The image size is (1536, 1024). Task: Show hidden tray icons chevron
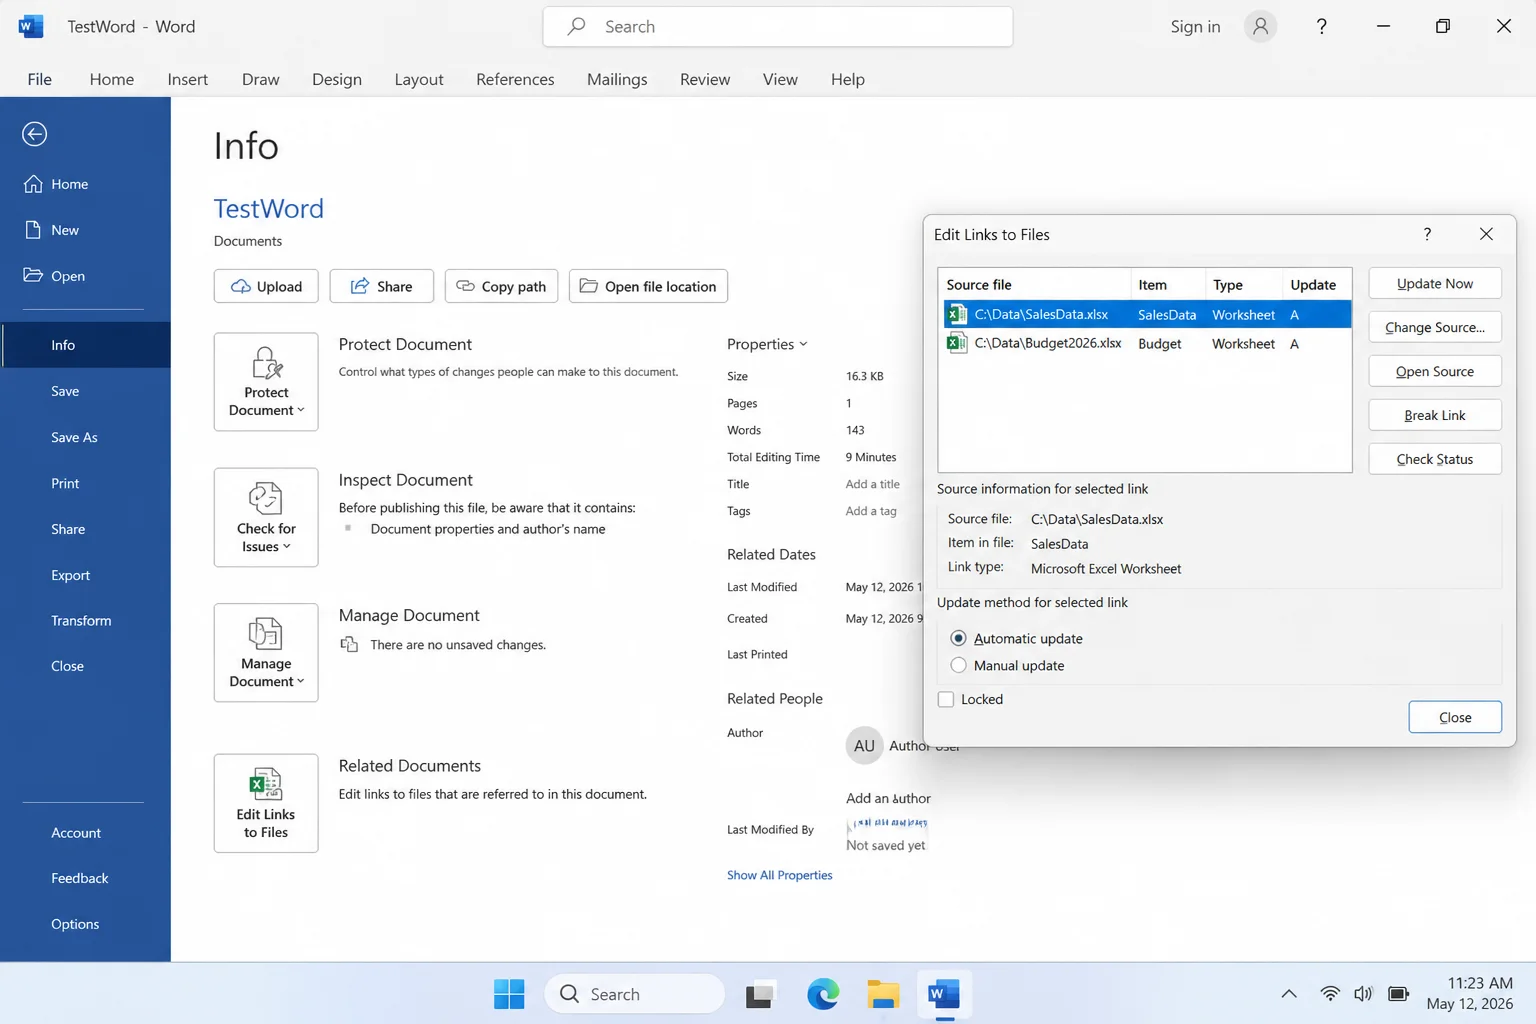click(x=1289, y=994)
